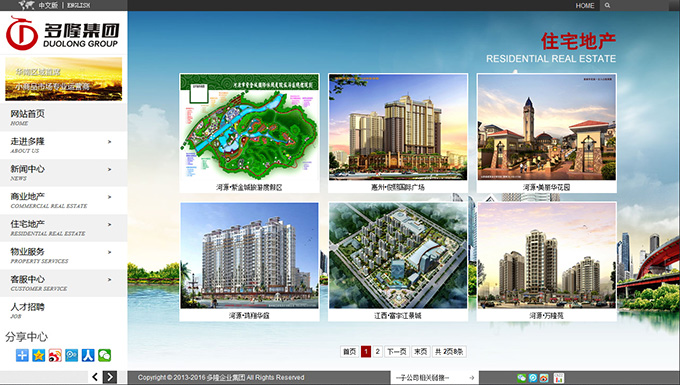Expand the 走进多隆 About Us submenu arrow

point(109,142)
